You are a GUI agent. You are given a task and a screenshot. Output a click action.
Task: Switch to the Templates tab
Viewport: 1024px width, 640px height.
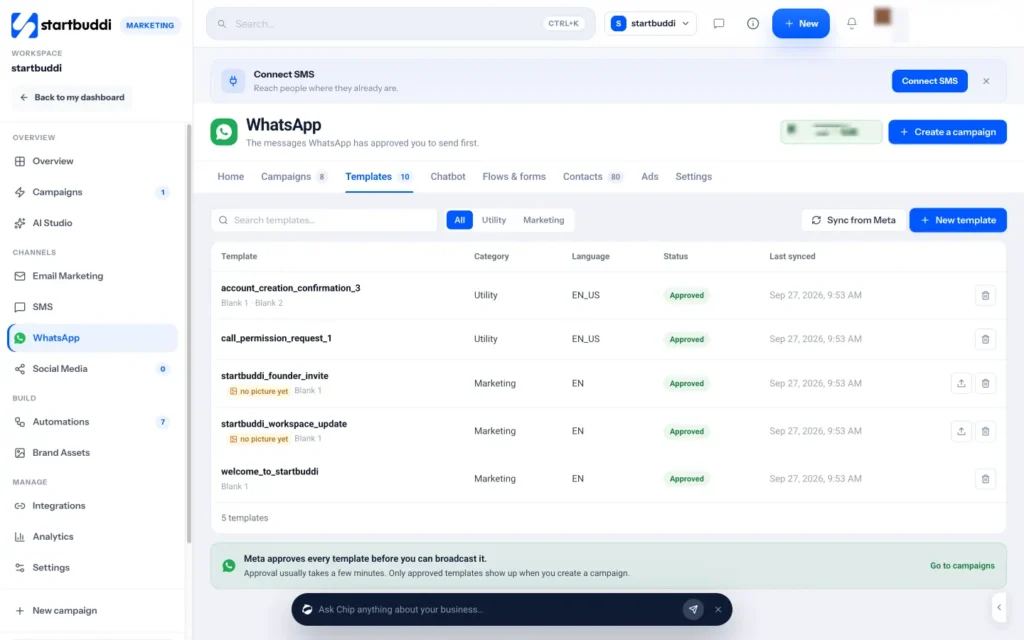pyautogui.click(x=379, y=177)
